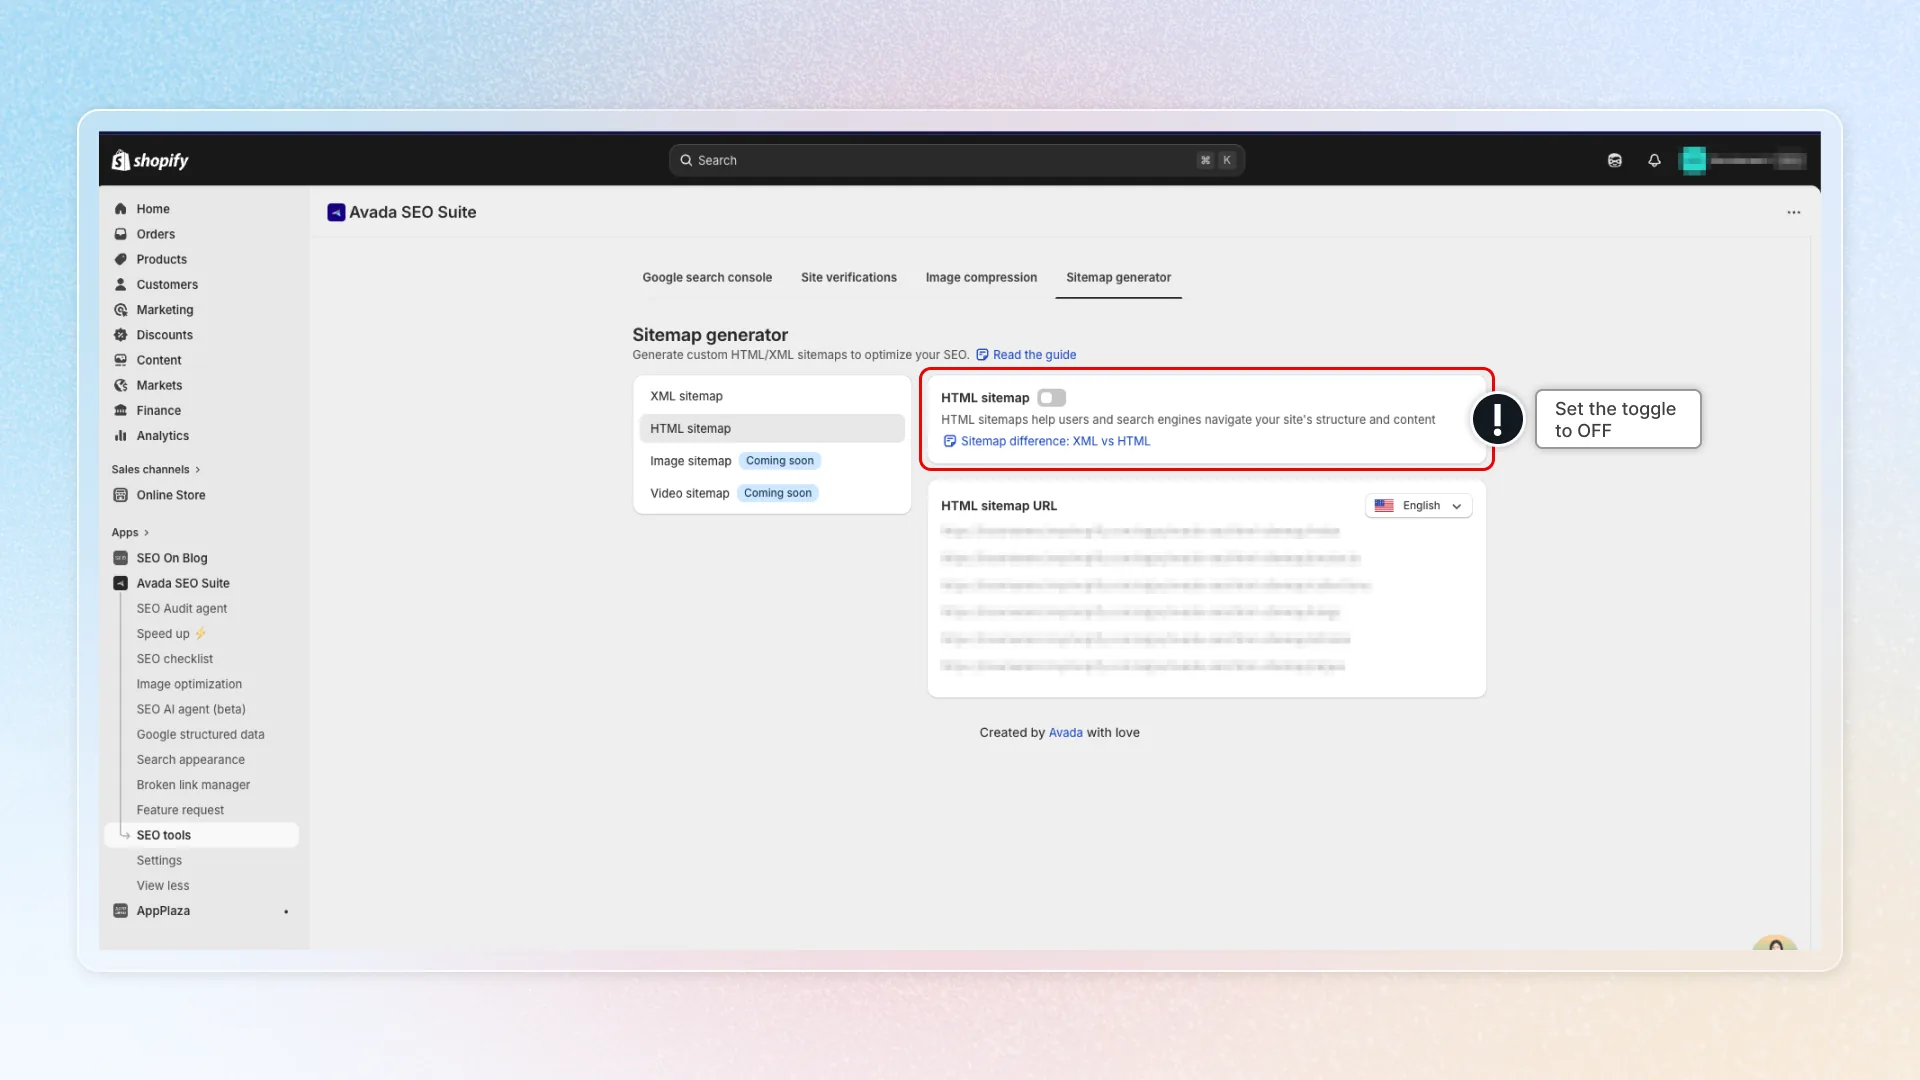
Task: Click the Orders inbox icon
Action: [120, 234]
